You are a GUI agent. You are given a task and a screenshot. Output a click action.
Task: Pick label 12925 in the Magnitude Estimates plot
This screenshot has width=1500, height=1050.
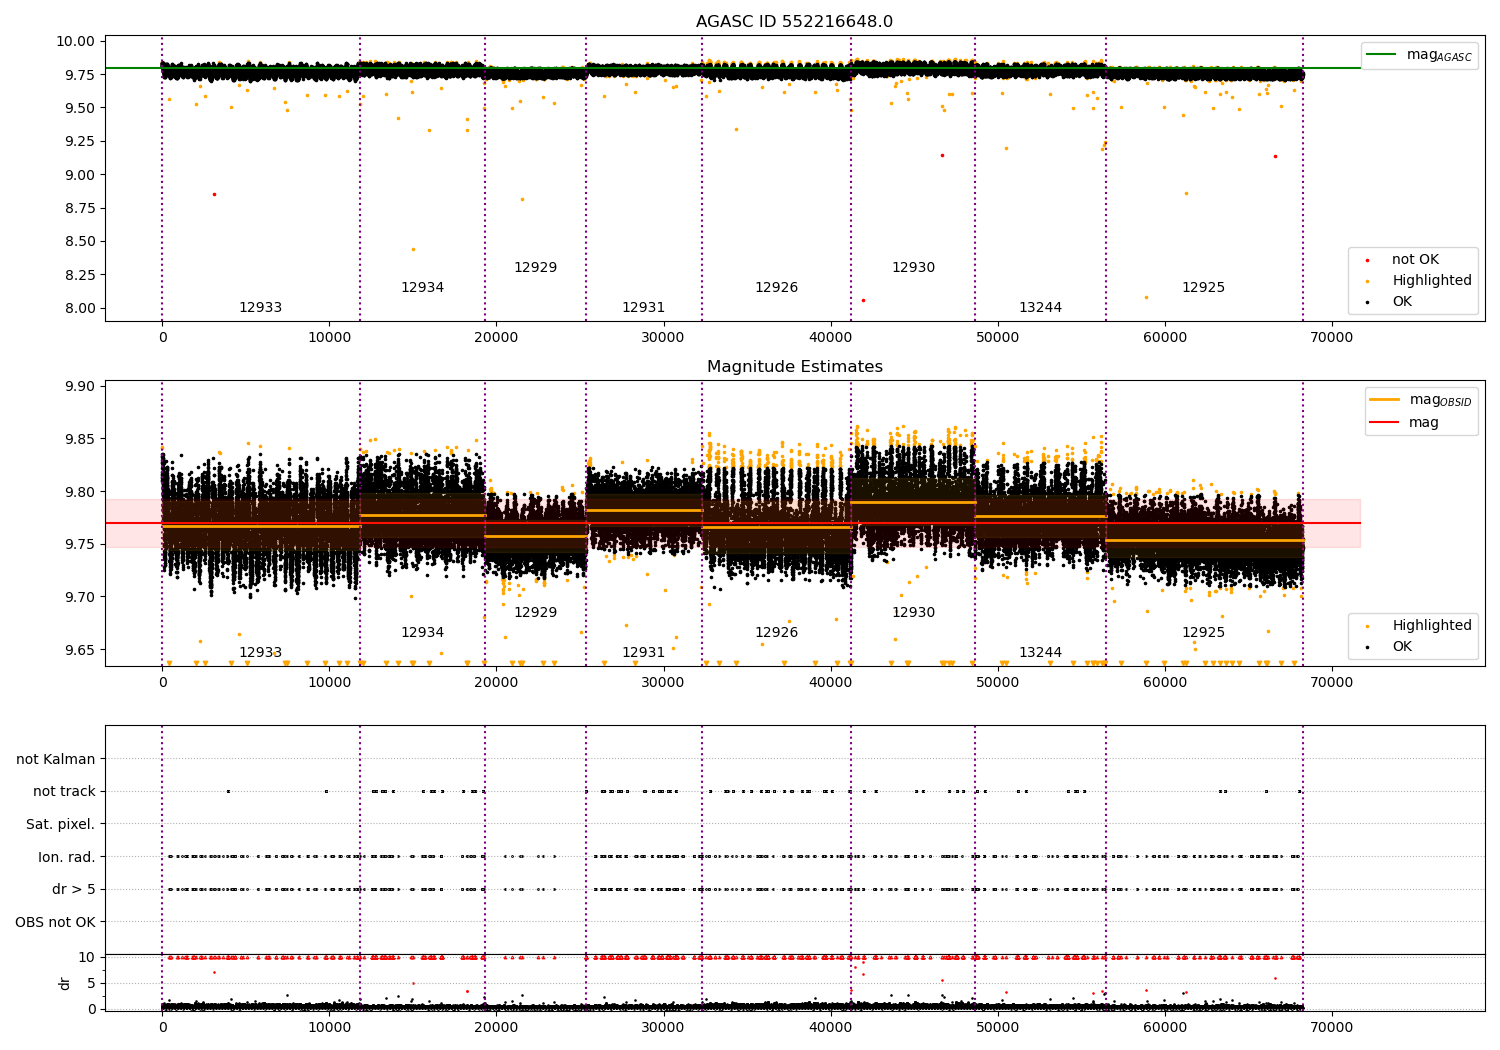click(1203, 633)
